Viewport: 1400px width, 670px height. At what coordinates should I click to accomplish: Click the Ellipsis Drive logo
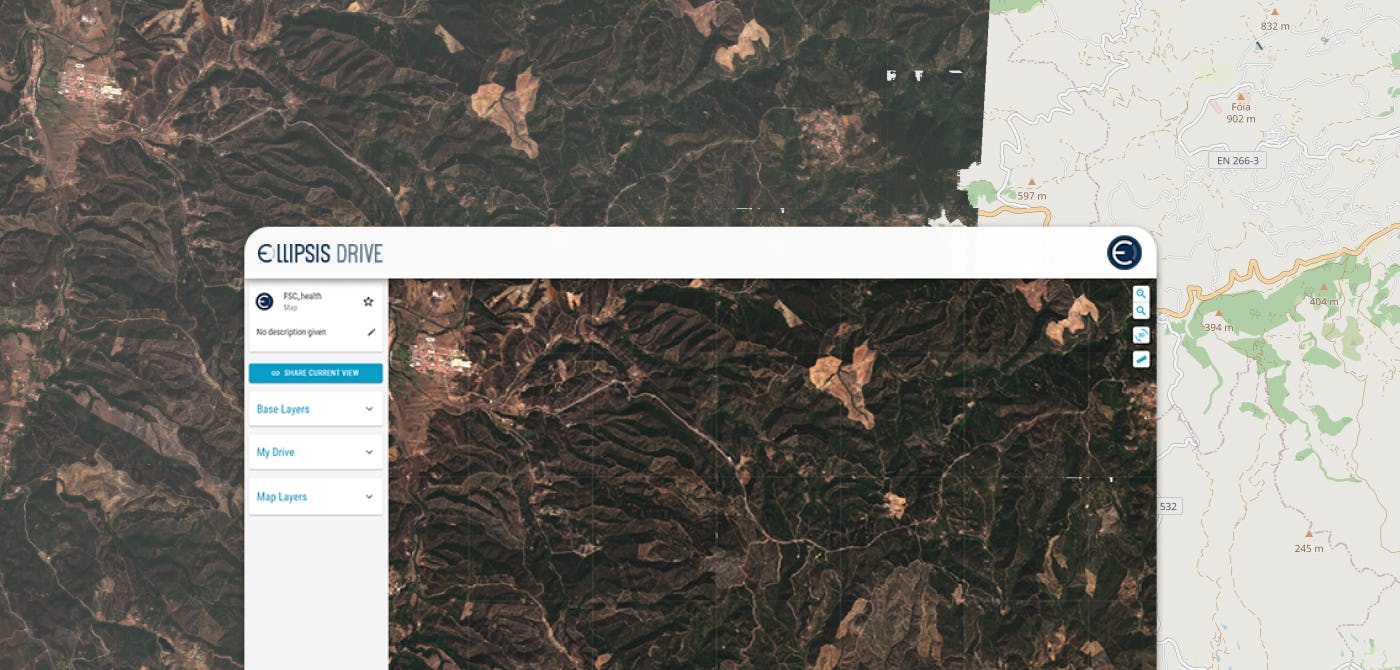coord(320,253)
